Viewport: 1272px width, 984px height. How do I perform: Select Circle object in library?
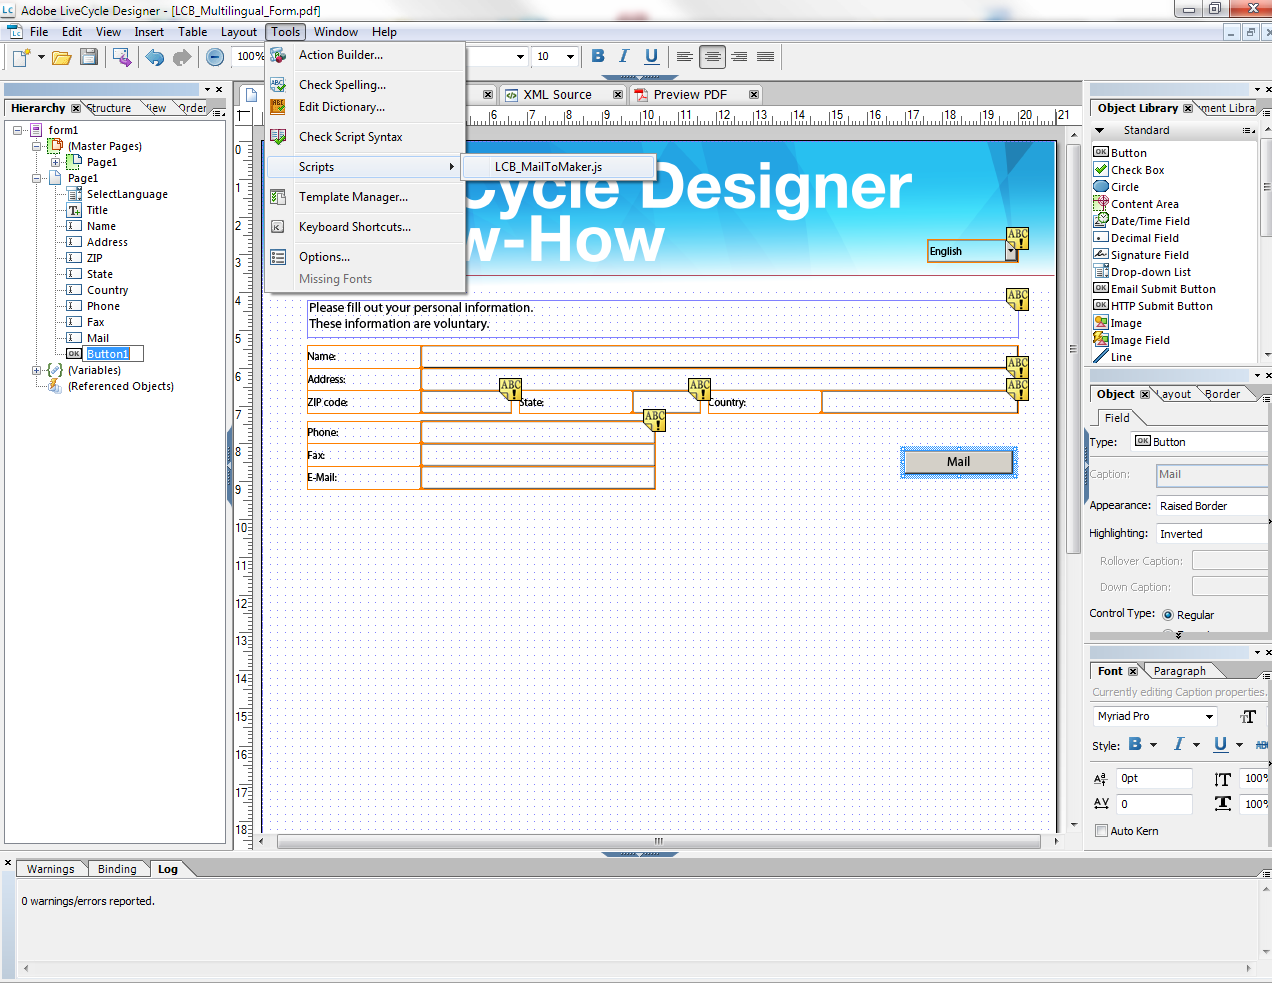[1124, 187]
